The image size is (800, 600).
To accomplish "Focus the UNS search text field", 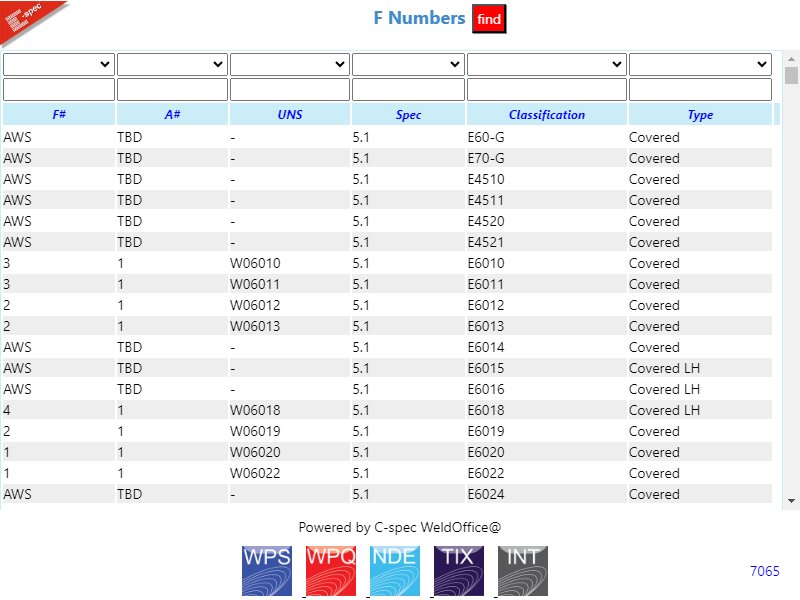I will coord(290,89).
